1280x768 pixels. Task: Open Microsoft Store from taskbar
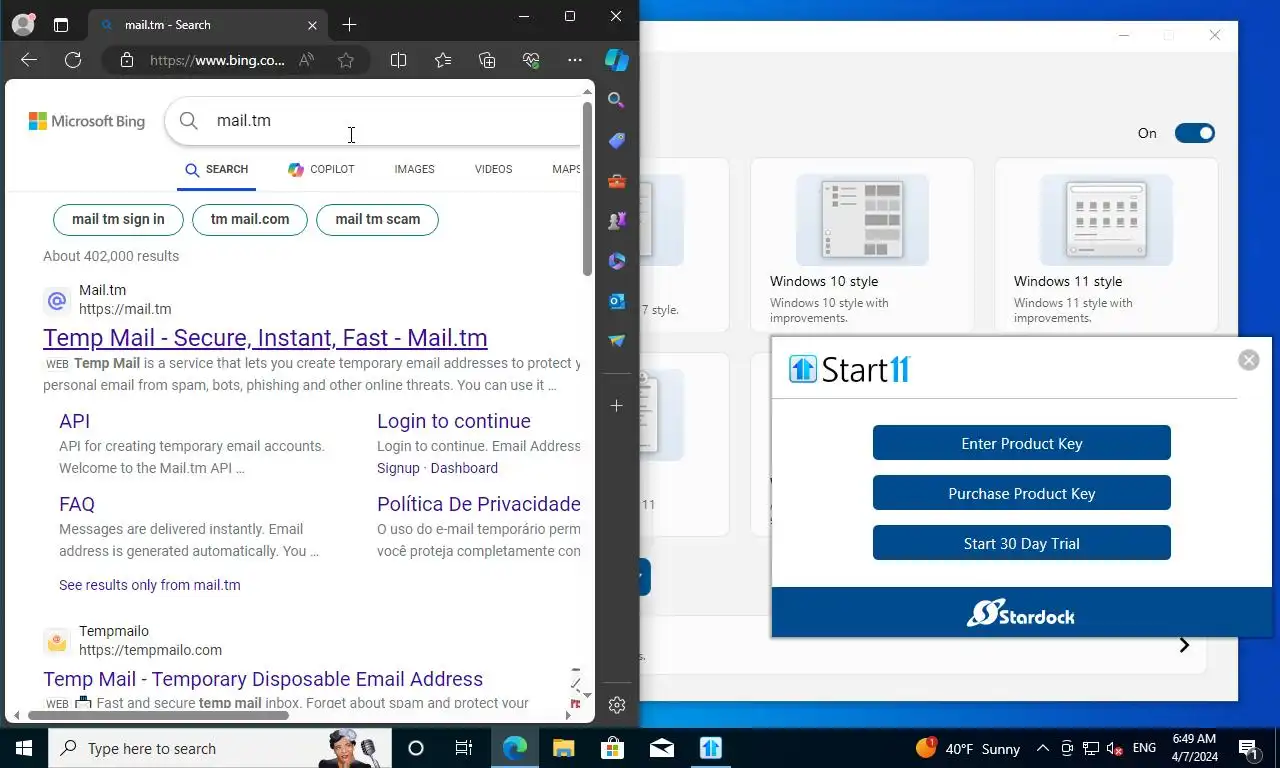[x=612, y=748]
